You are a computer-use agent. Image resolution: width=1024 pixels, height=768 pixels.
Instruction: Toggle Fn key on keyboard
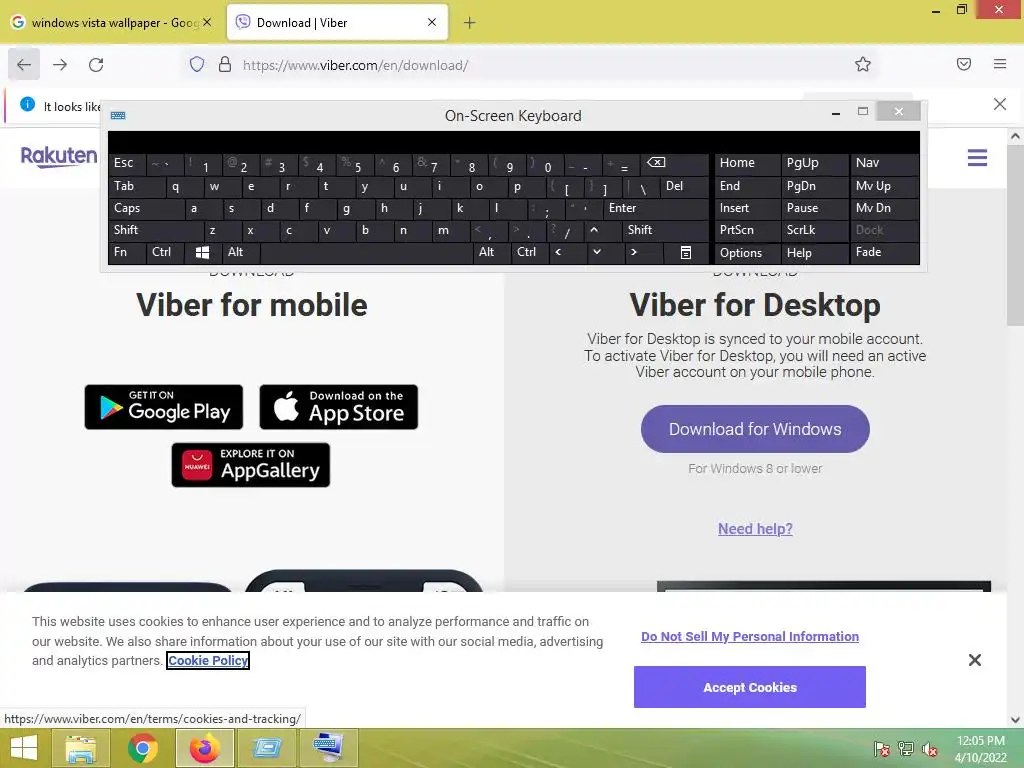pos(127,252)
